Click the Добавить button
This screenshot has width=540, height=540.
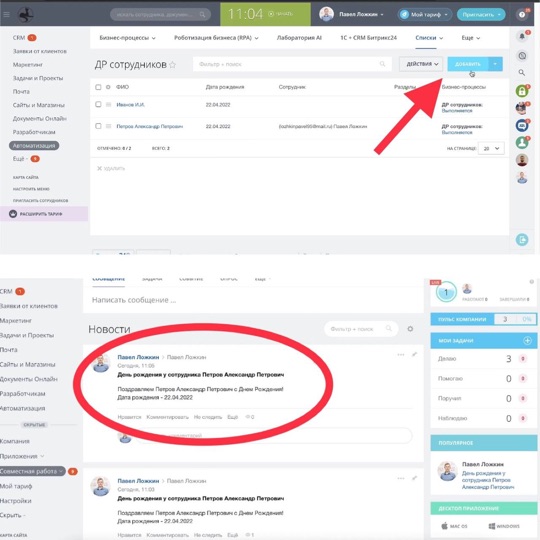(468, 64)
